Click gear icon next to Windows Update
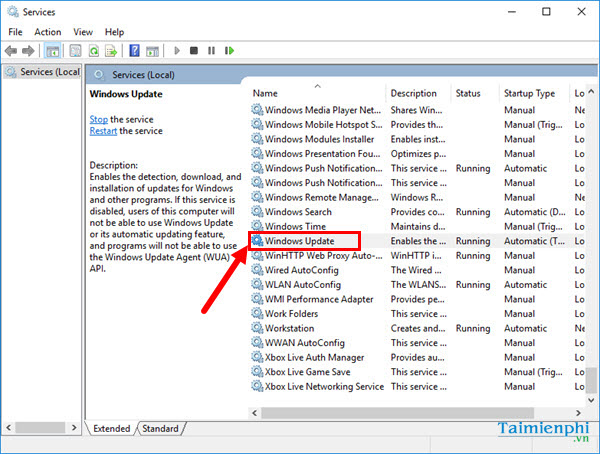The image size is (600, 454). click(x=257, y=241)
